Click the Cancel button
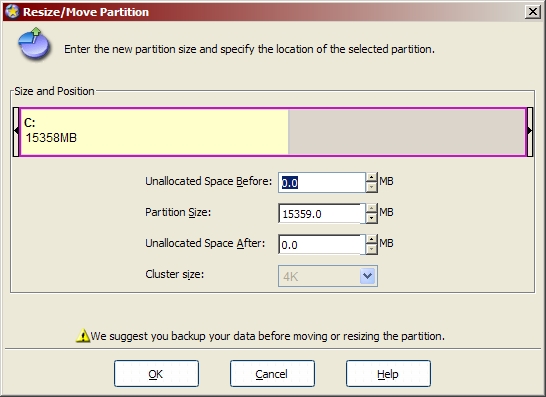 tap(272, 374)
